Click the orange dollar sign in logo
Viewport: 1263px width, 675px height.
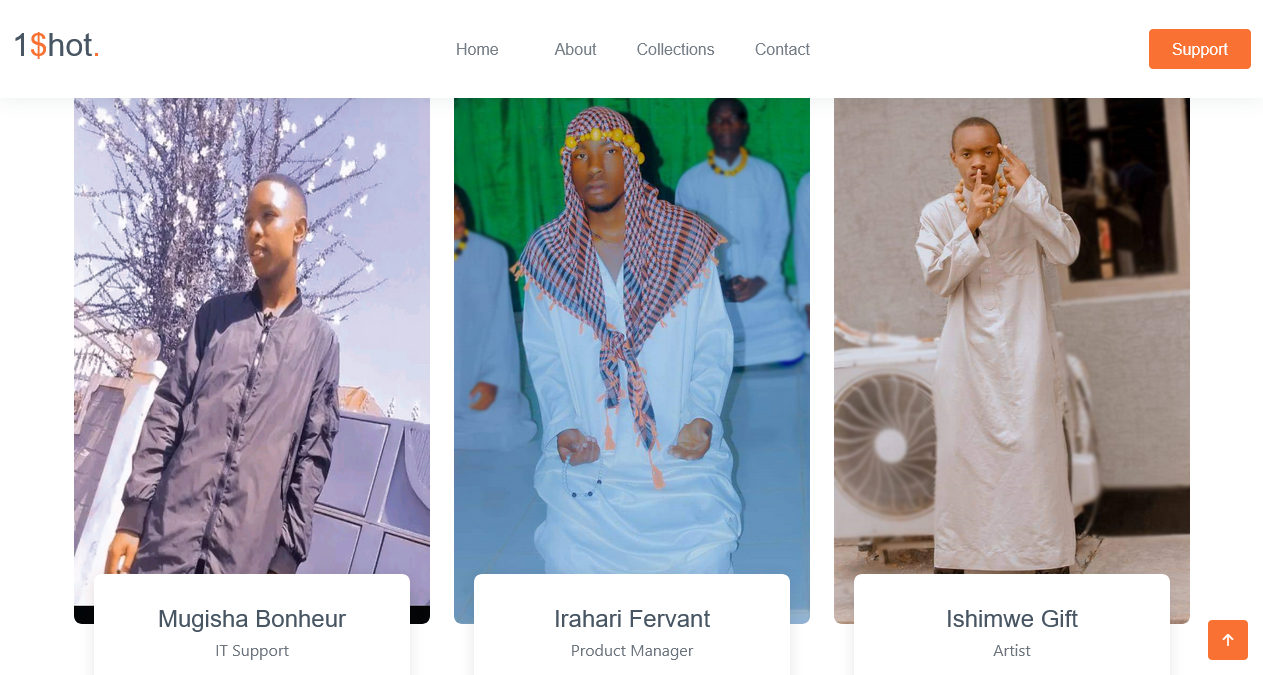[x=38, y=46]
